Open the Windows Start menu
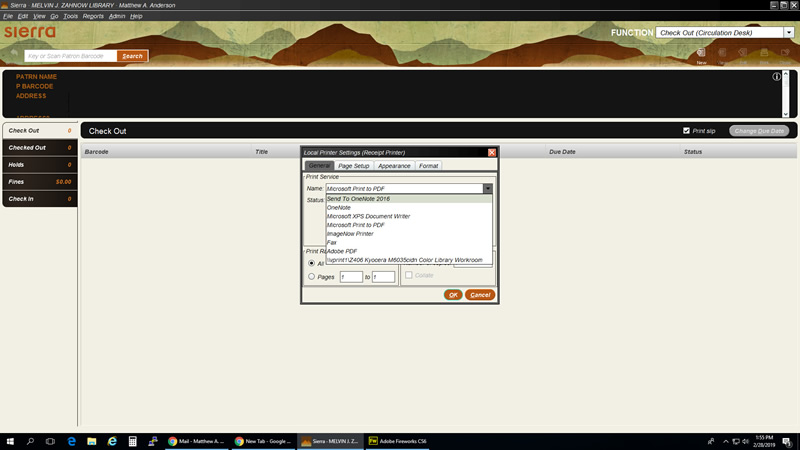This screenshot has height=450, width=800. point(10,441)
